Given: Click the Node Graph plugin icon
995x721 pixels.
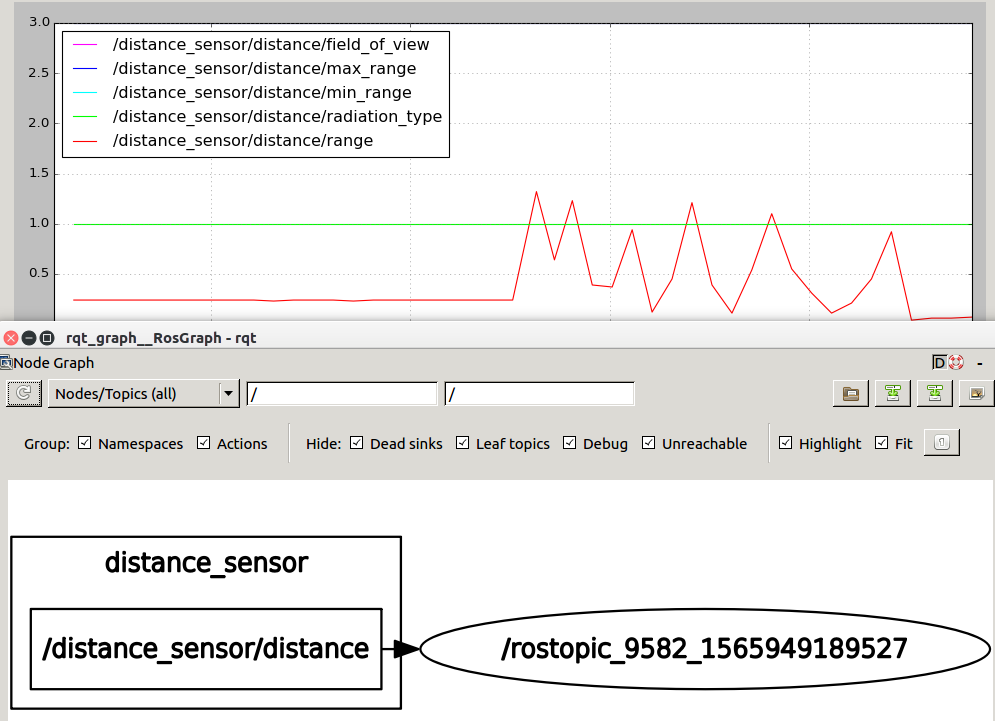Looking at the screenshot, I should click(x=6, y=362).
